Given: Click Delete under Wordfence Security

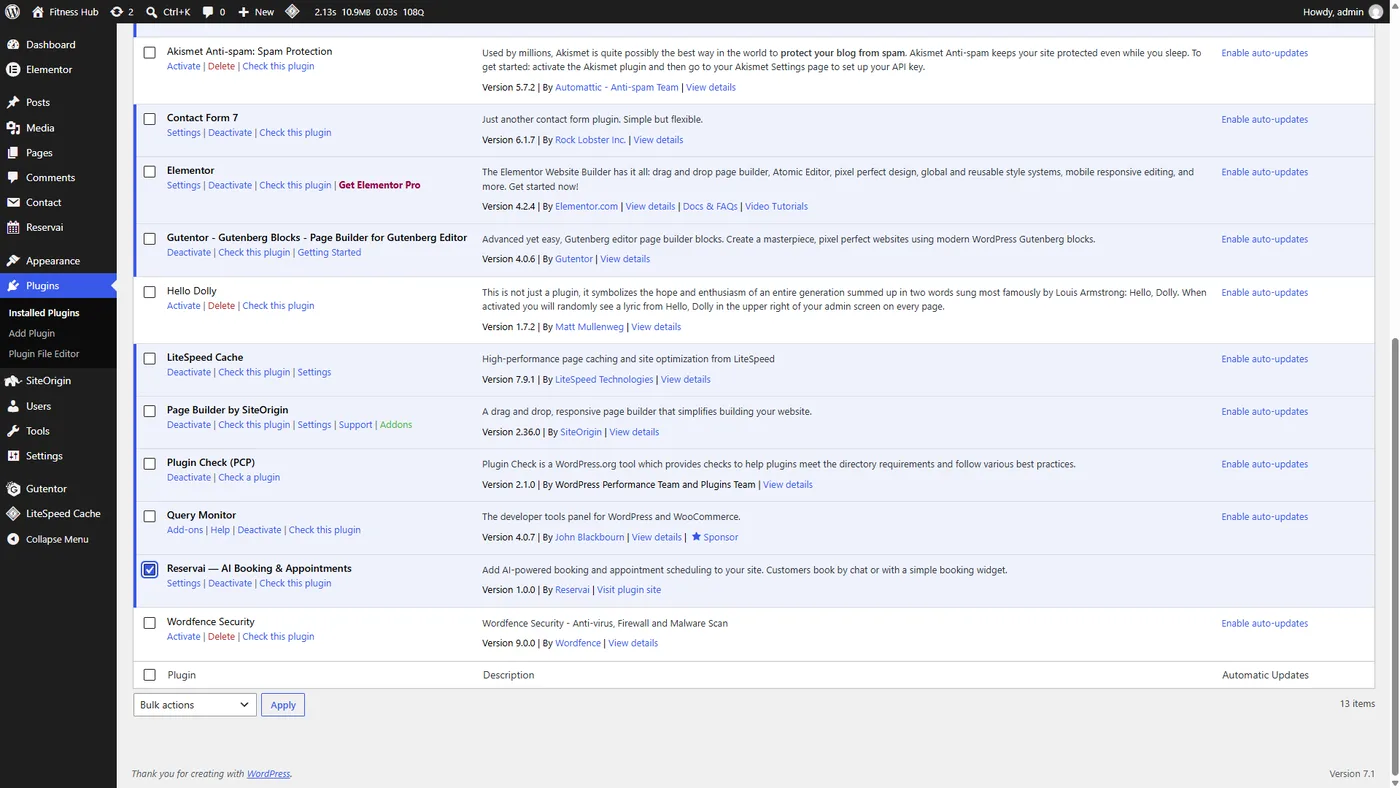Looking at the screenshot, I should click(x=221, y=637).
